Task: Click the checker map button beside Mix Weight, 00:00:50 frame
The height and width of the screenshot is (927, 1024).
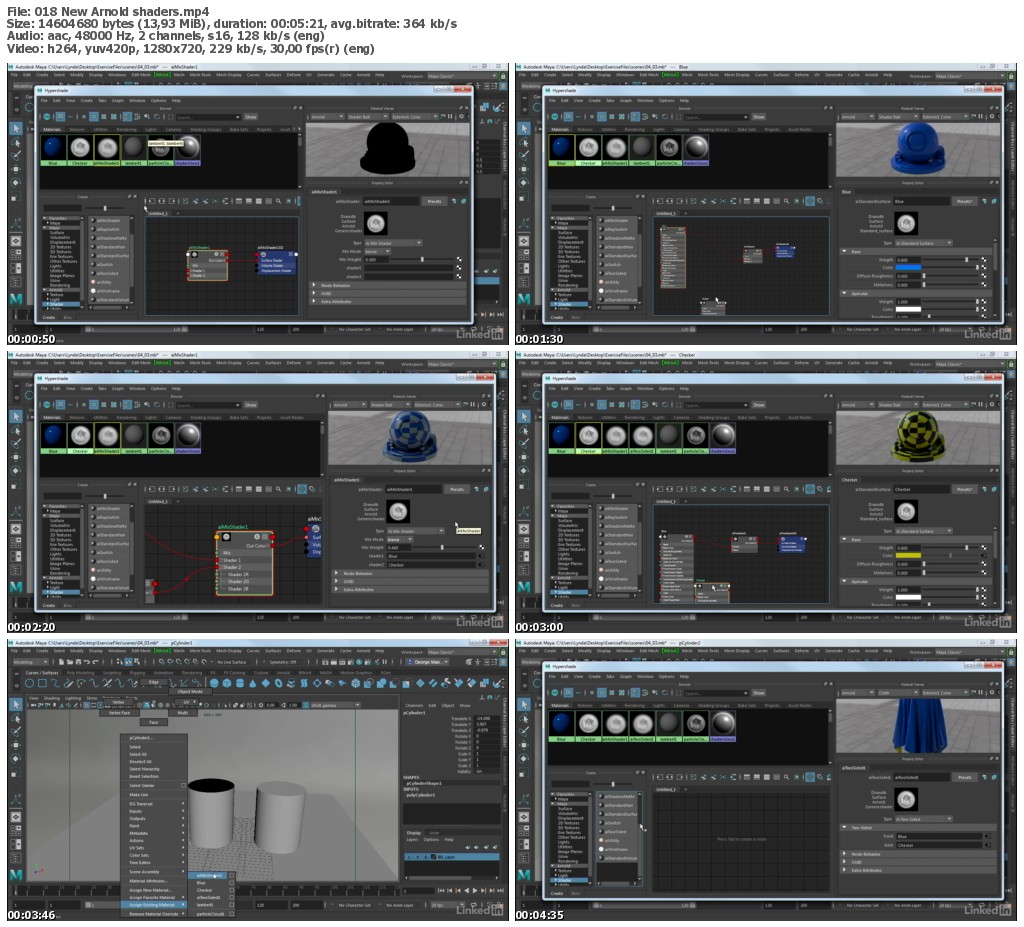Action: pos(459,259)
